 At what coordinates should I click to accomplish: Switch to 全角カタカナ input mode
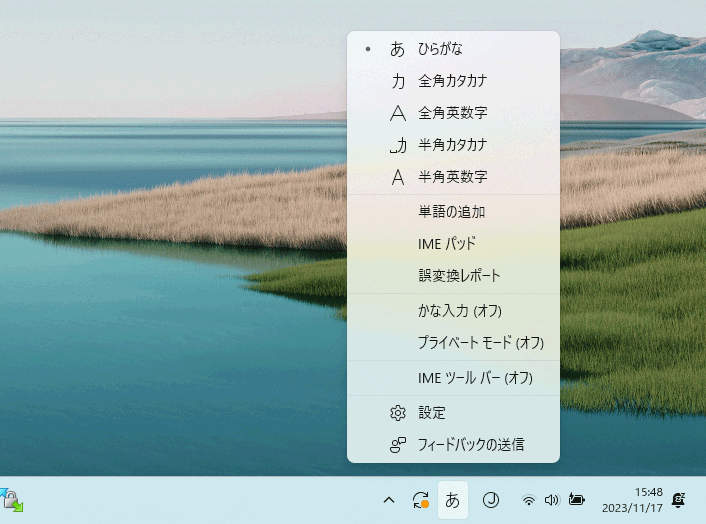click(x=452, y=80)
